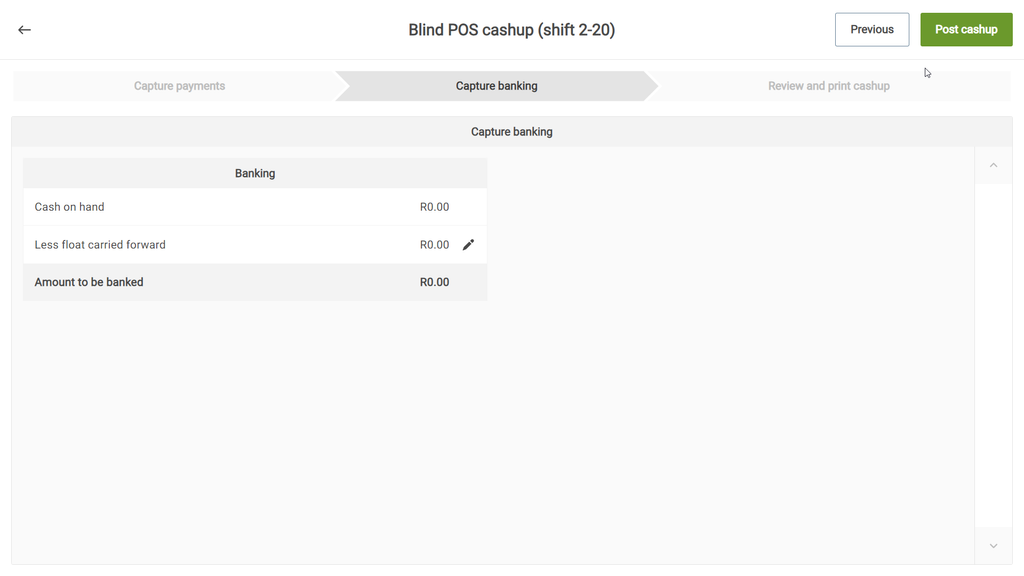This screenshot has height=576, width=1024.
Task: Open the Review and print cashup step
Action: coord(828,86)
